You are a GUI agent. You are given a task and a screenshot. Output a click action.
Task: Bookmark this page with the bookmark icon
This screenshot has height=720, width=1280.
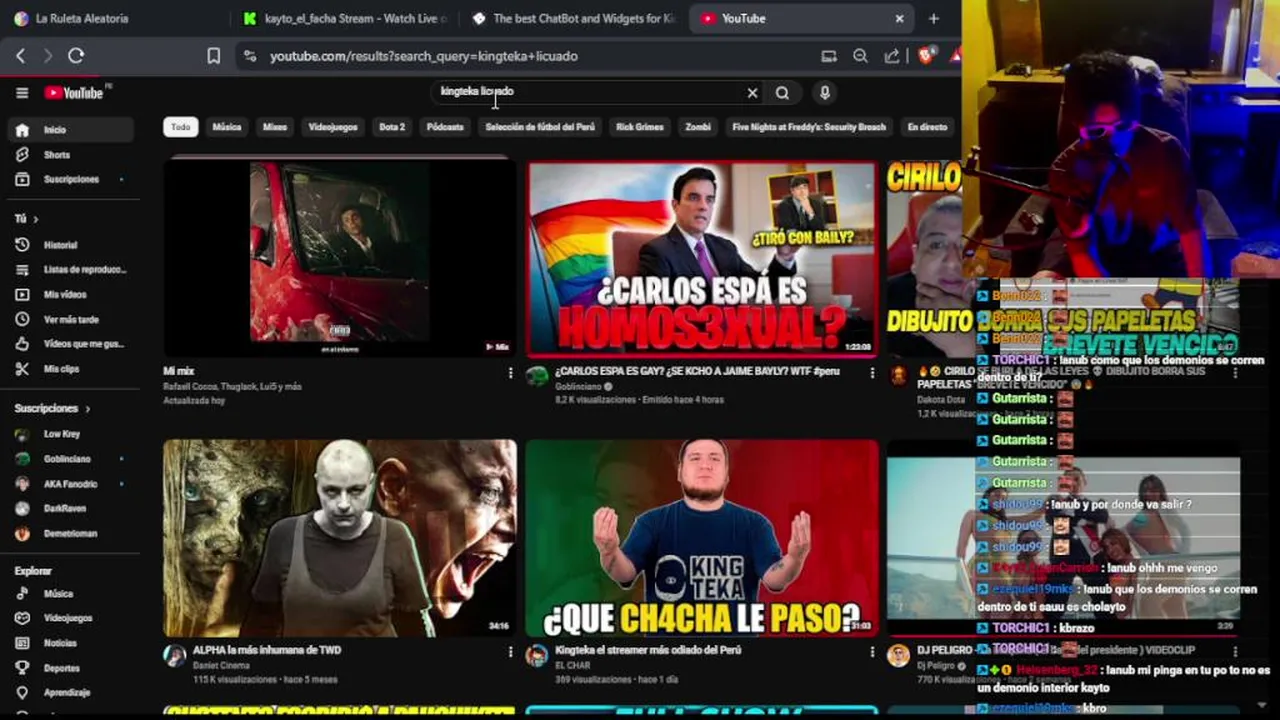coord(213,56)
